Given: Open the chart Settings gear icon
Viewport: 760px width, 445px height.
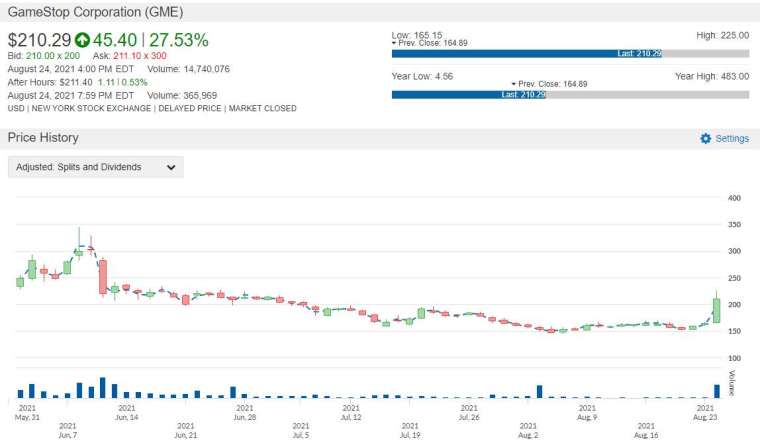Looking at the screenshot, I should pyautogui.click(x=706, y=139).
